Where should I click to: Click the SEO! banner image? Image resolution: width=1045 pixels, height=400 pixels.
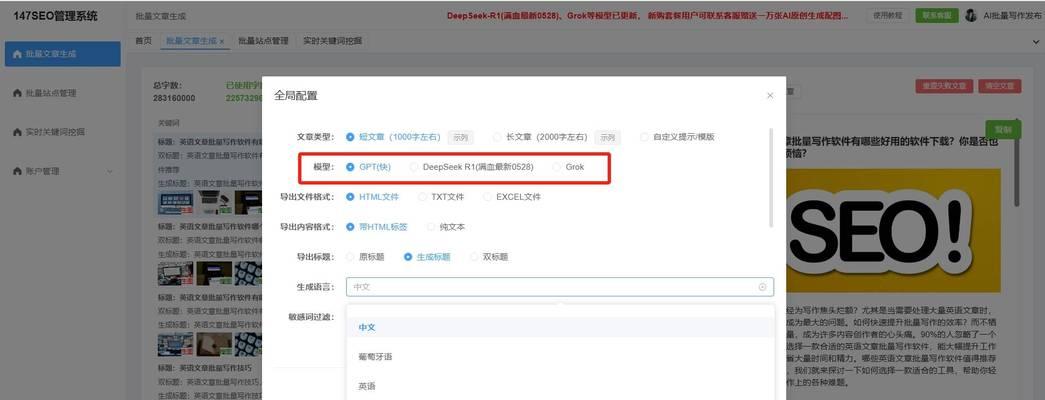[893, 231]
